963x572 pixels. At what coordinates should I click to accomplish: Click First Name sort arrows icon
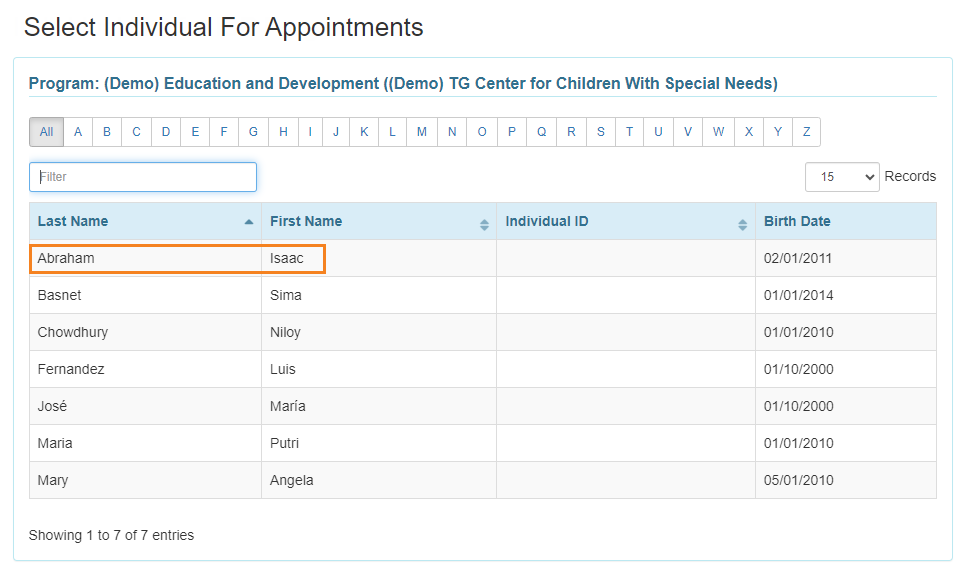coord(484,224)
